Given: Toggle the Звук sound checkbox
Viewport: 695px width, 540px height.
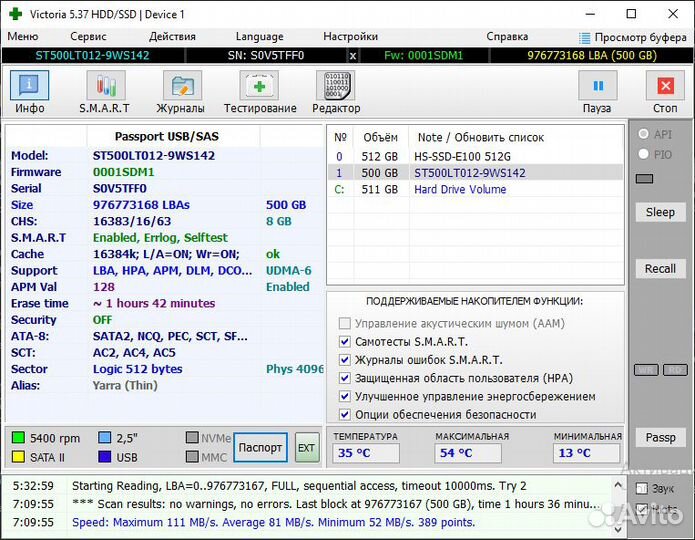Looking at the screenshot, I should pos(642,489).
